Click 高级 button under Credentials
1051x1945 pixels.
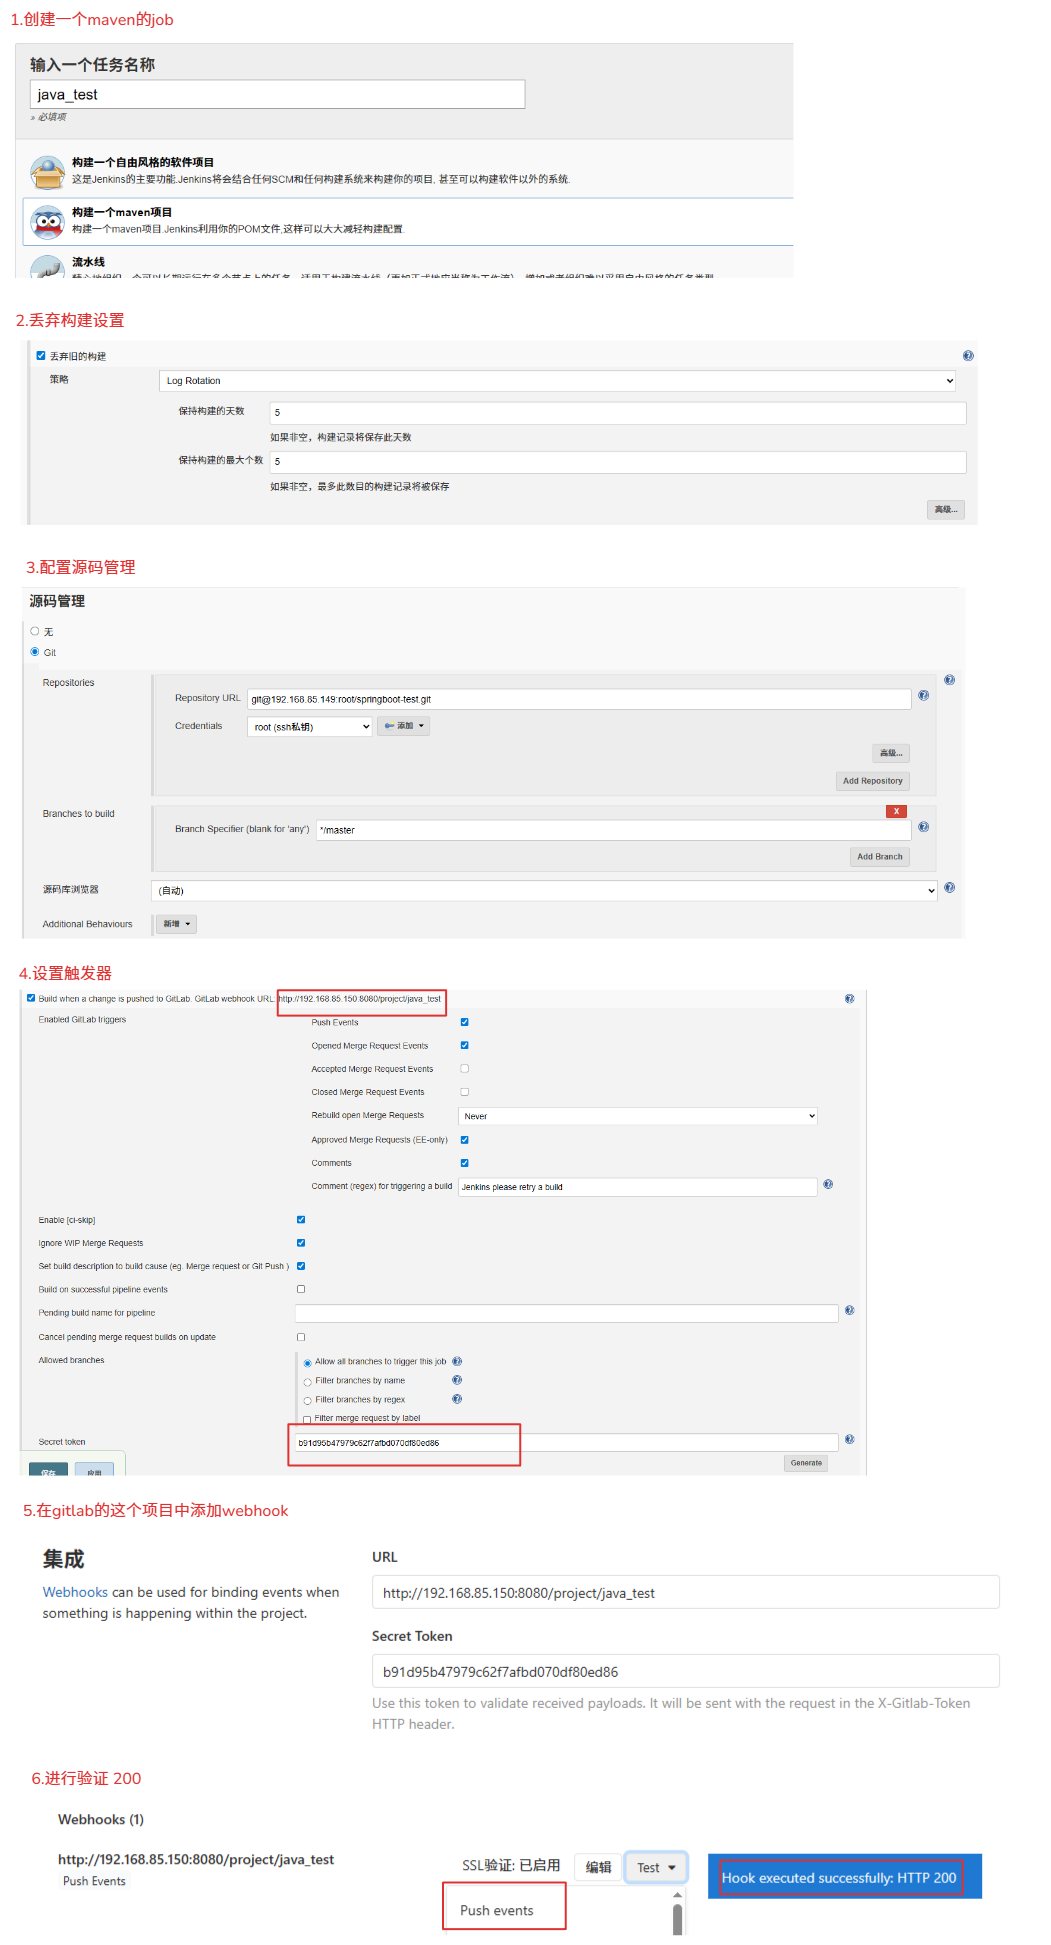[890, 753]
